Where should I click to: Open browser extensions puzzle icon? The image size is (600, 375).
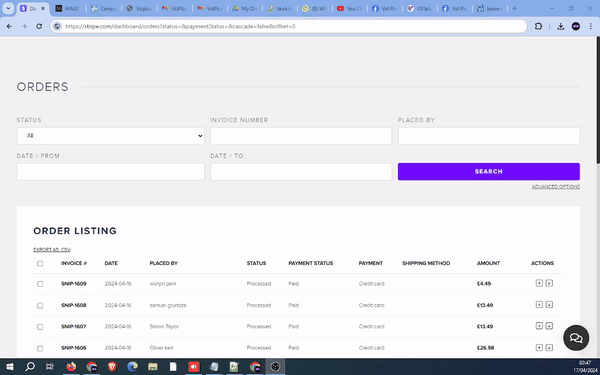coord(538,26)
